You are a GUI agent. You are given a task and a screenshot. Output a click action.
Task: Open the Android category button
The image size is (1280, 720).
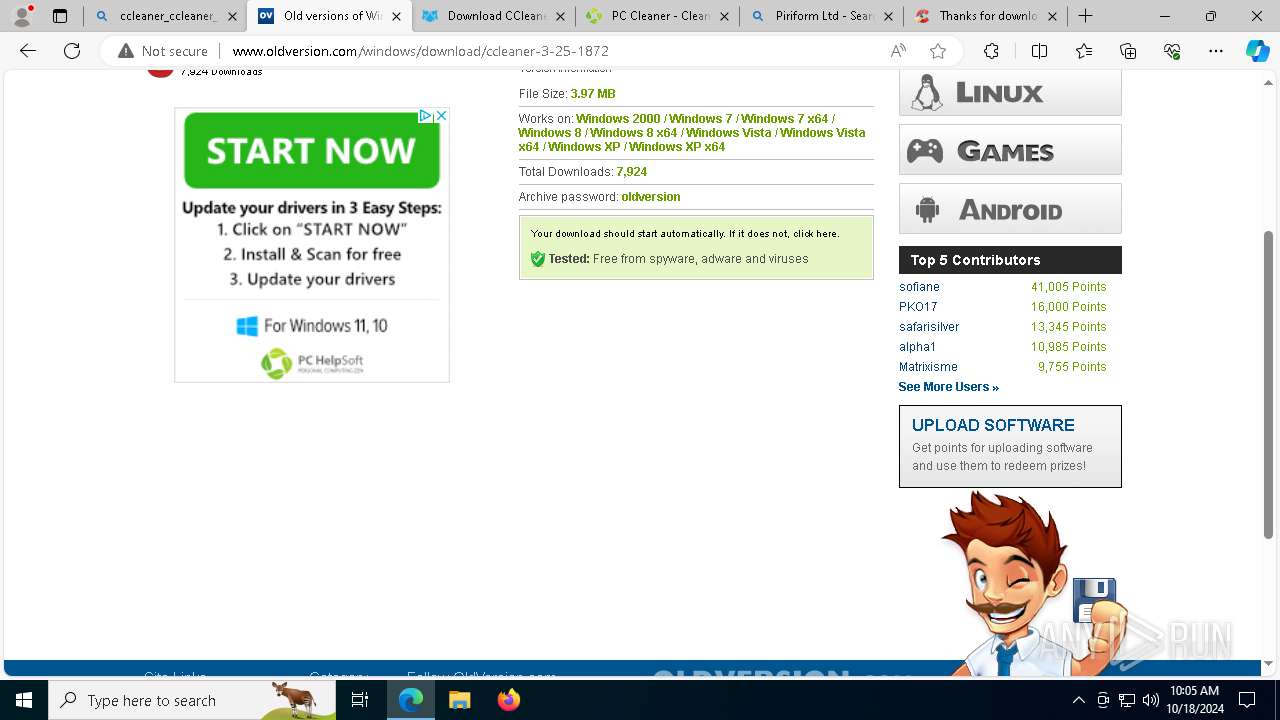pyautogui.click(x=1010, y=209)
